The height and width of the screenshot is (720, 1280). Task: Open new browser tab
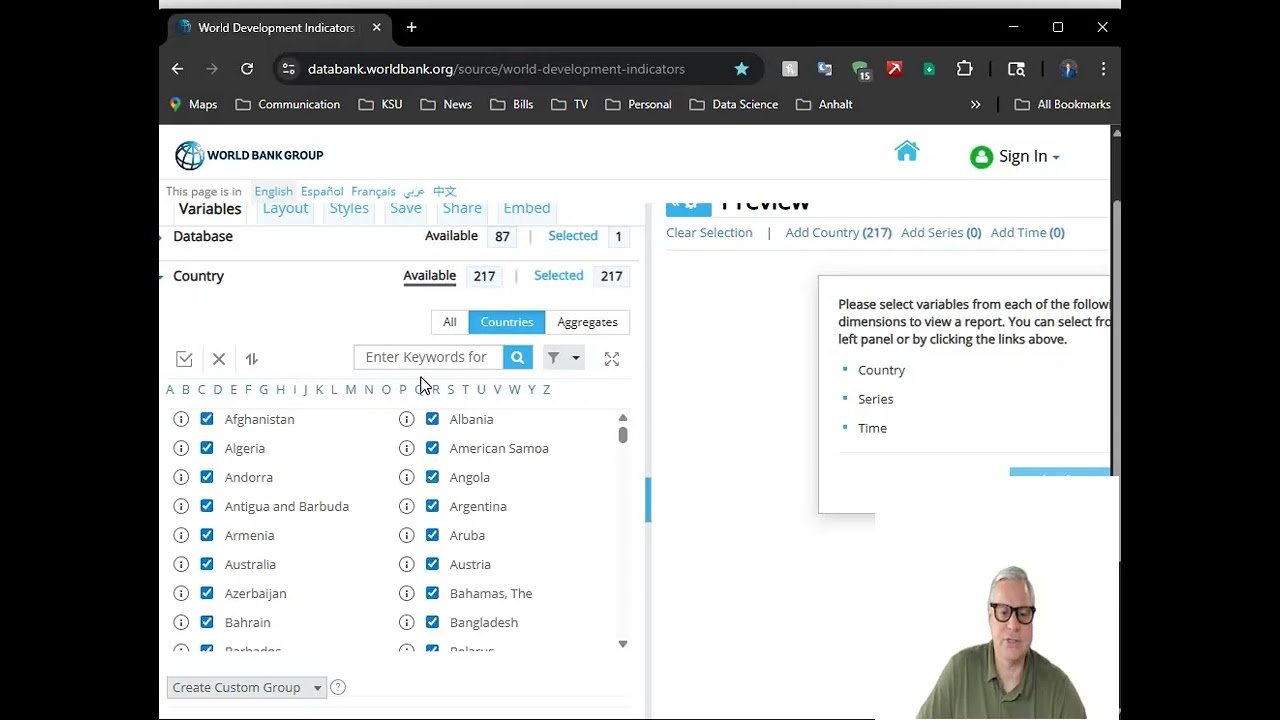tap(411, 28)
